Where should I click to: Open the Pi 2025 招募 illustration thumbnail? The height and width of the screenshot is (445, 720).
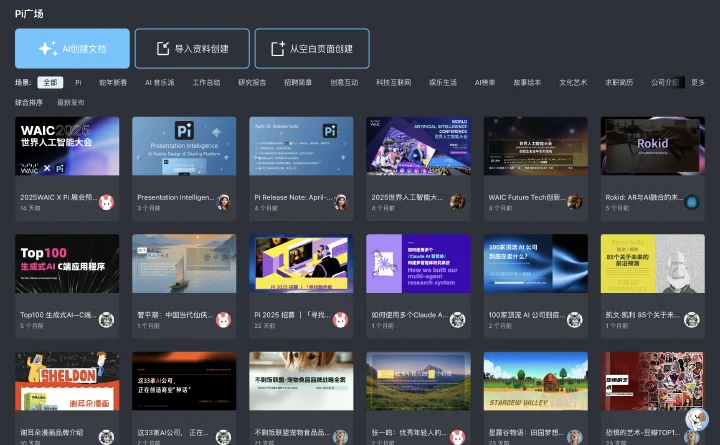(x=301, y=264)
